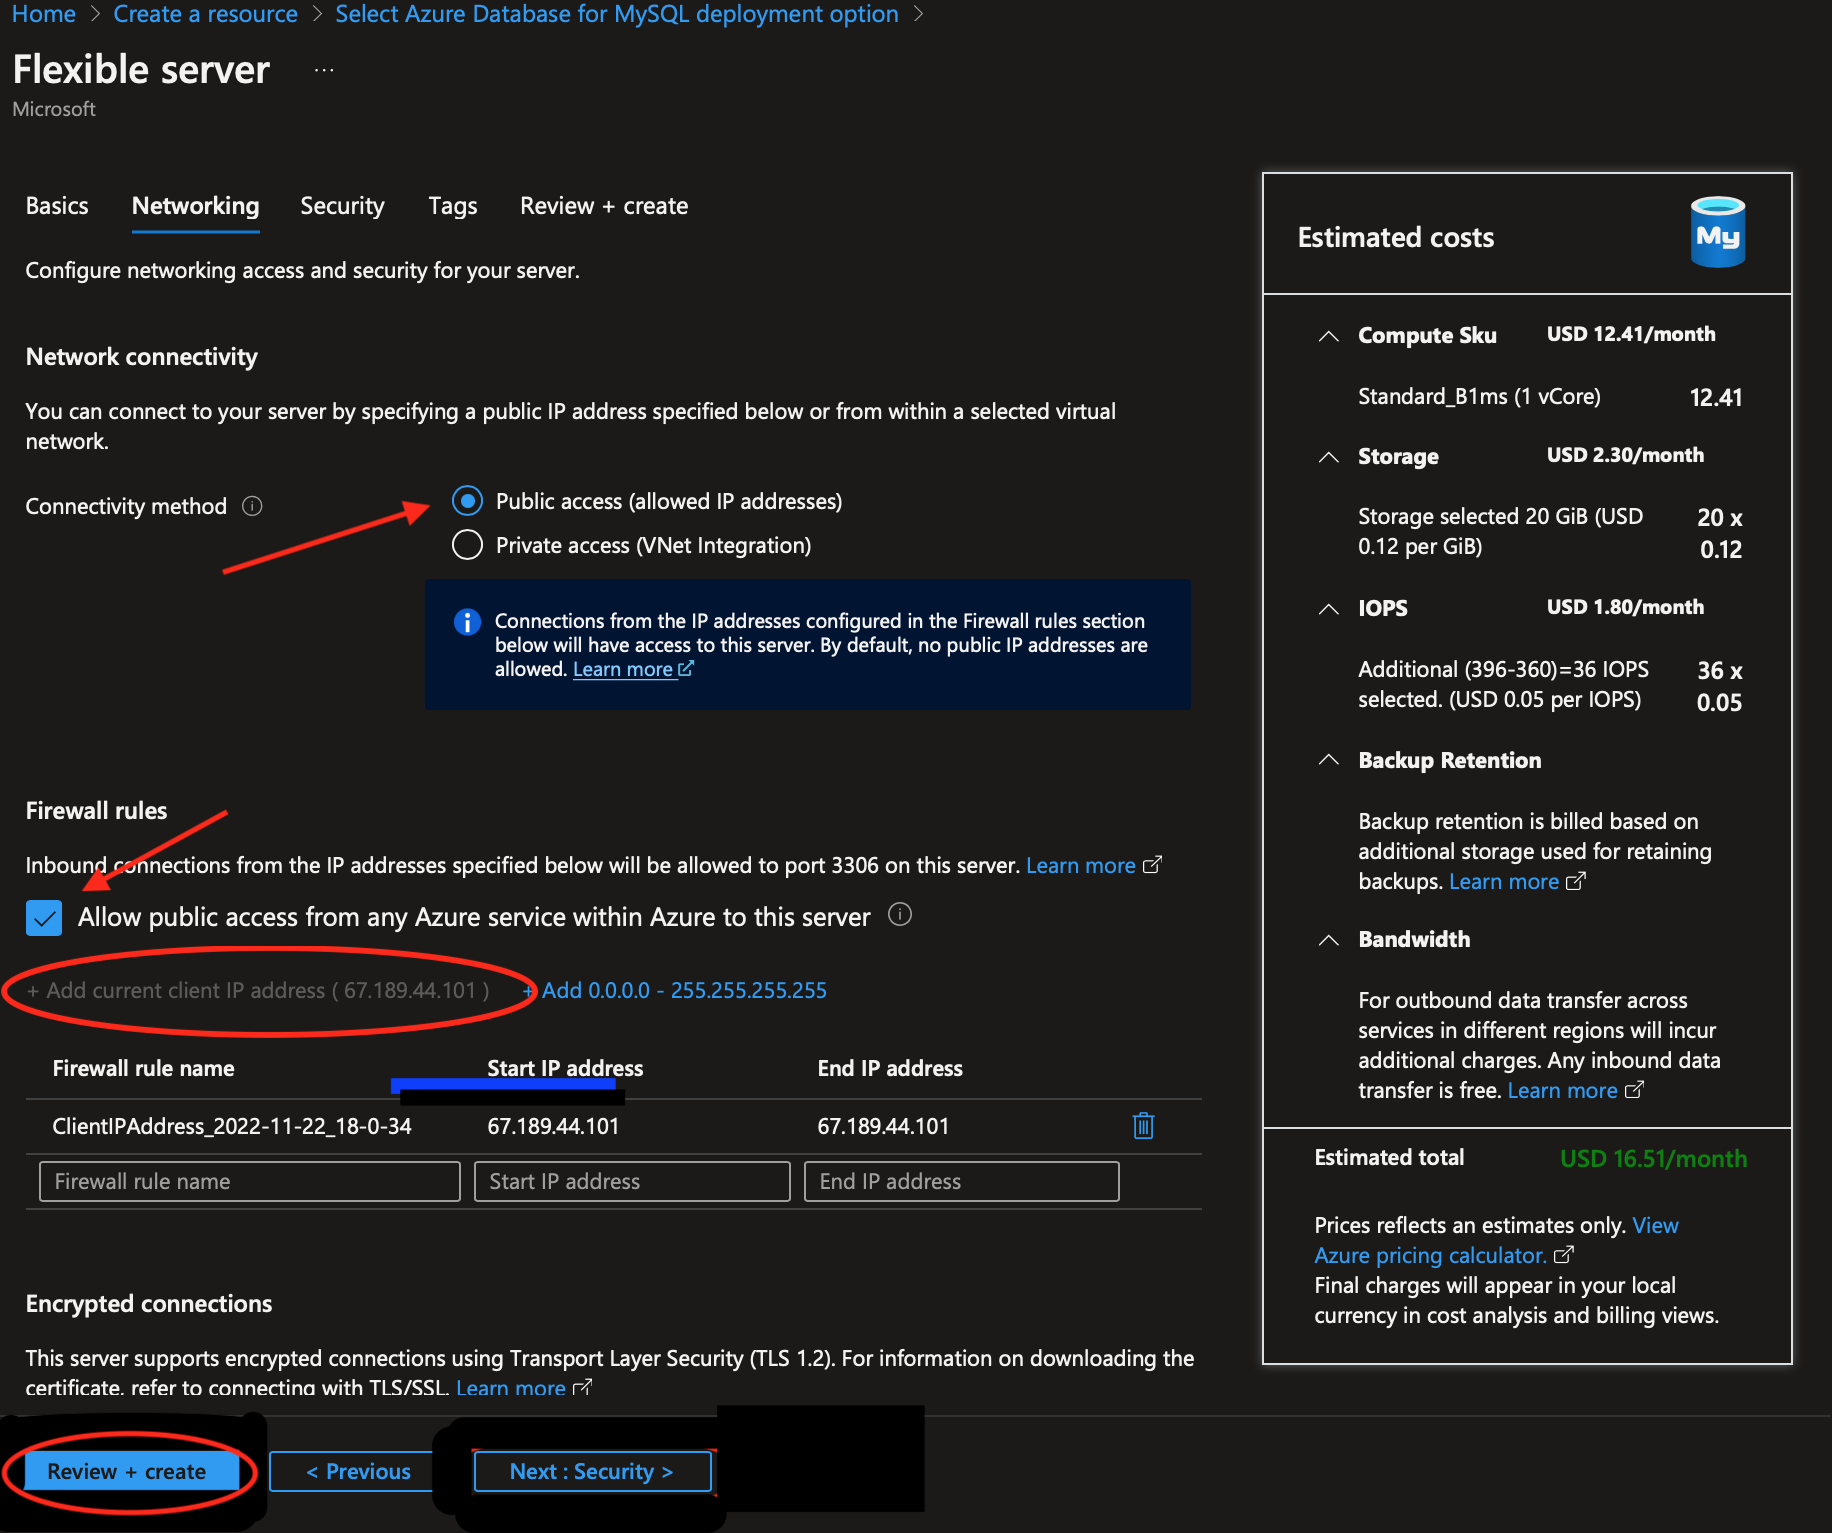Click the Standard_B1ms (1 vCore) line

pyautogui.click(x=1479, y=397)
